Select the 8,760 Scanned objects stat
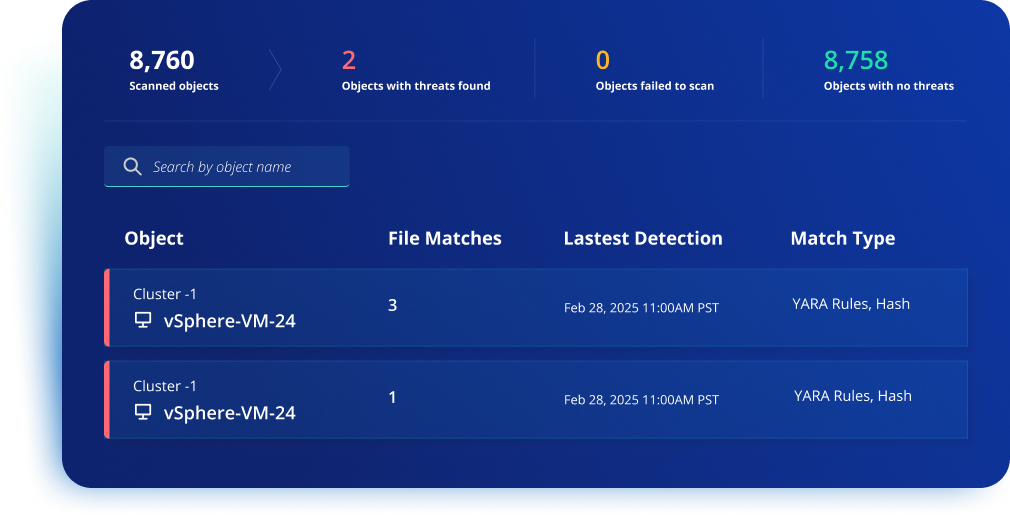The width and height of the screenshot is (1010, 518). click(174, 70)
